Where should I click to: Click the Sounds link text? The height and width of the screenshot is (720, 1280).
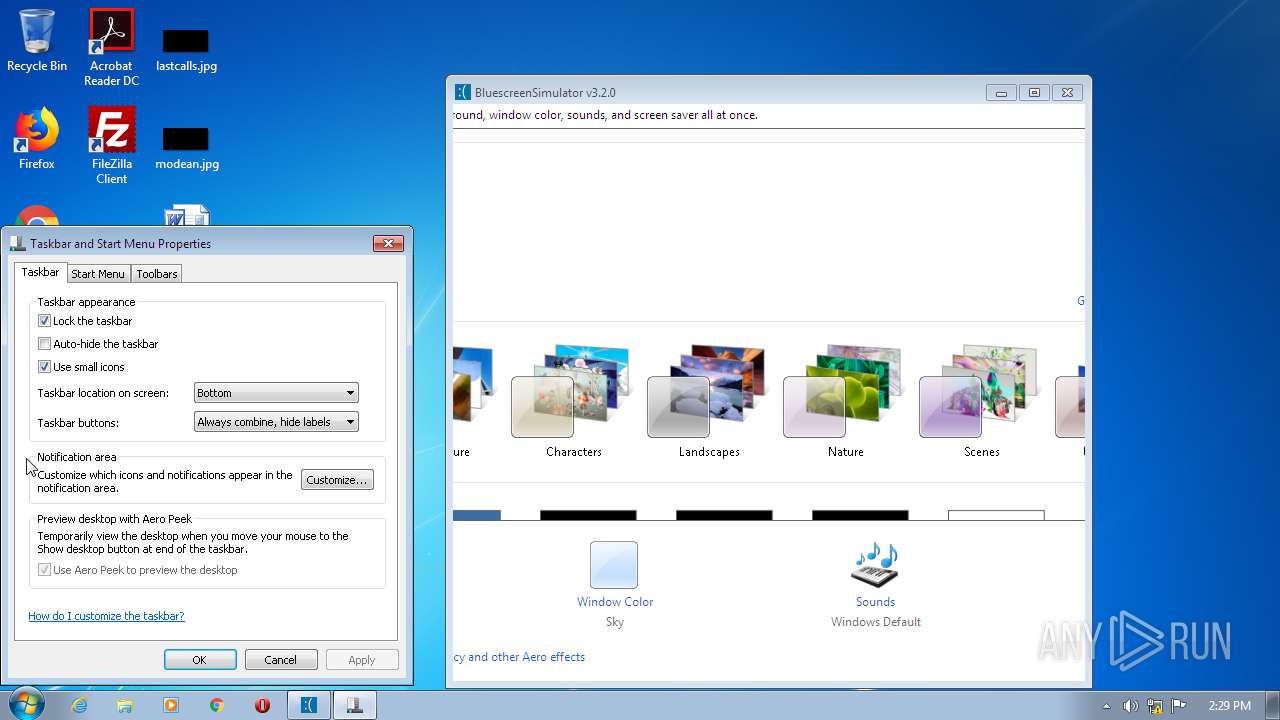point(875,602)
